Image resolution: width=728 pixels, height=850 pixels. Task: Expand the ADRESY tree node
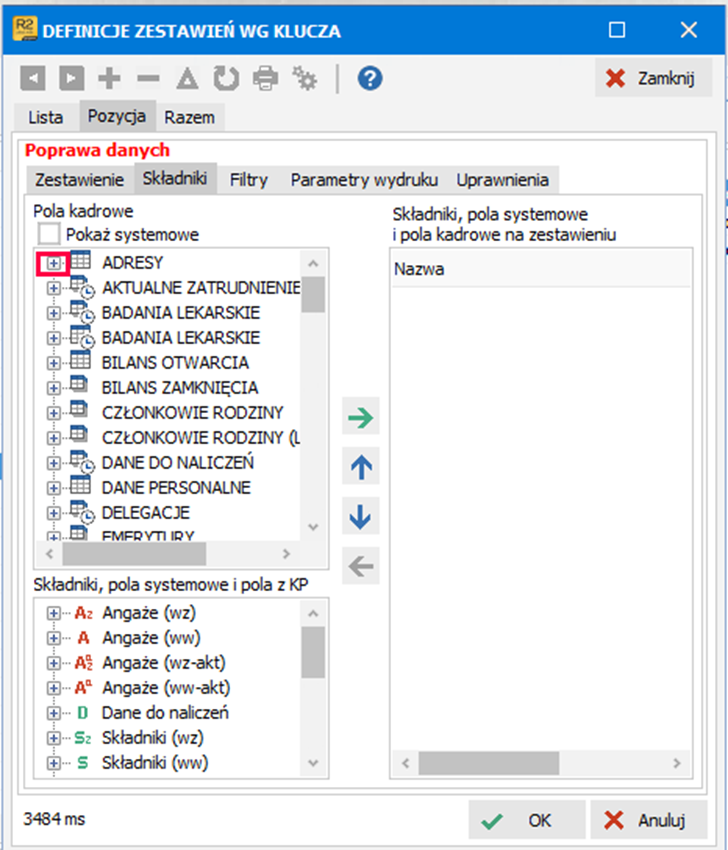point(53,263)
